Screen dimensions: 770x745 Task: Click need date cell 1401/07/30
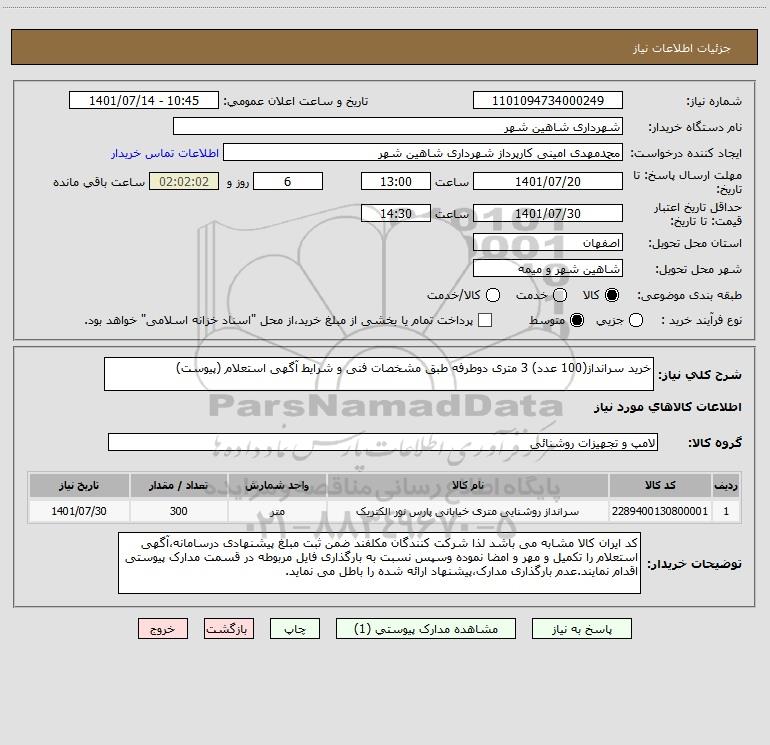pyautogui.click(x=79, y=511)
